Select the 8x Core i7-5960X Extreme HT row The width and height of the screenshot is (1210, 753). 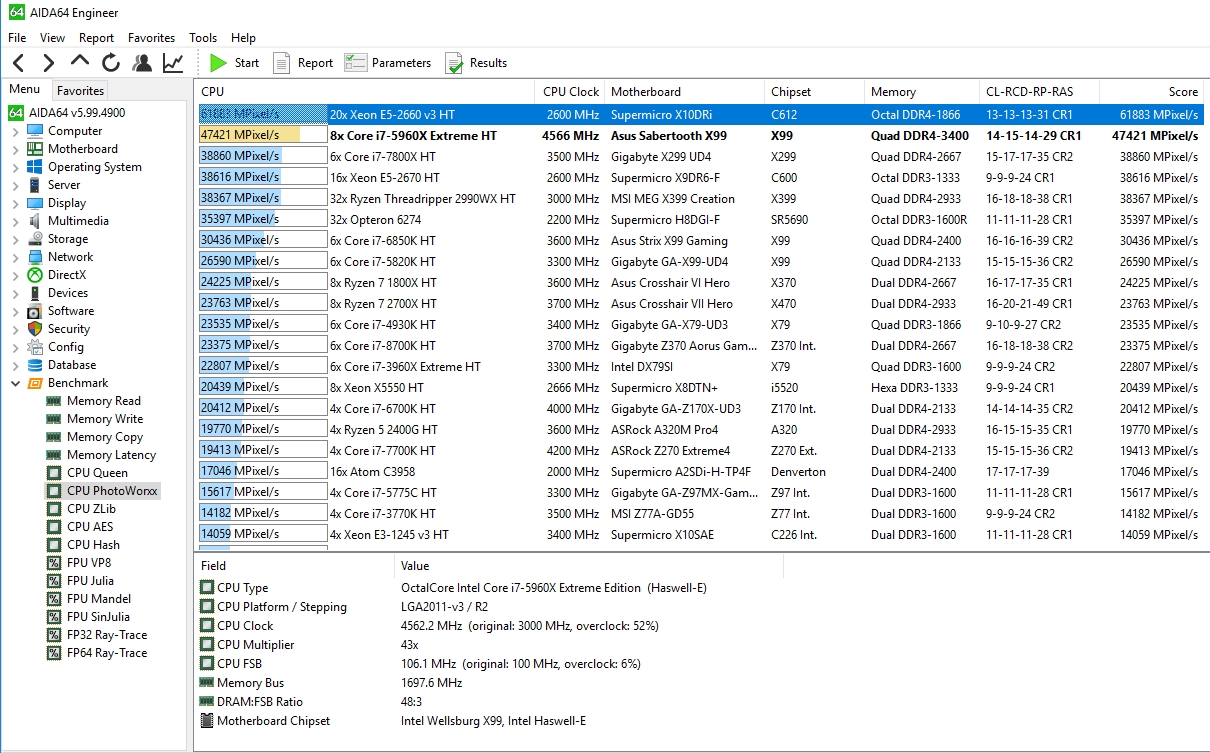pos(702,135)
